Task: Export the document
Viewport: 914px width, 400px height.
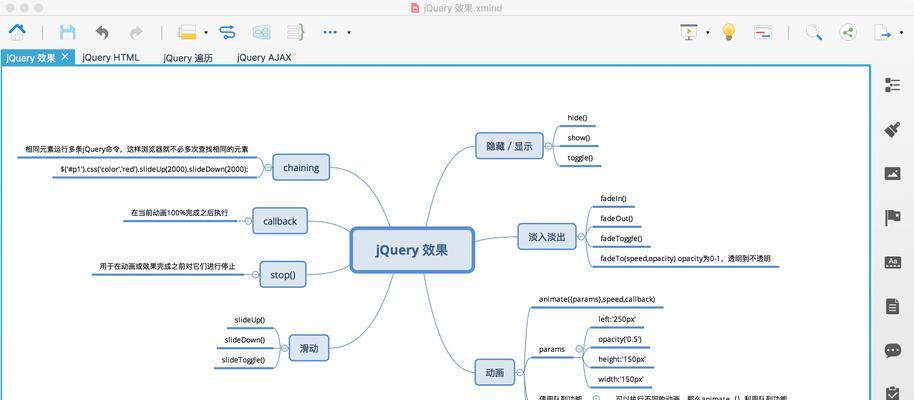Action: 883,32
